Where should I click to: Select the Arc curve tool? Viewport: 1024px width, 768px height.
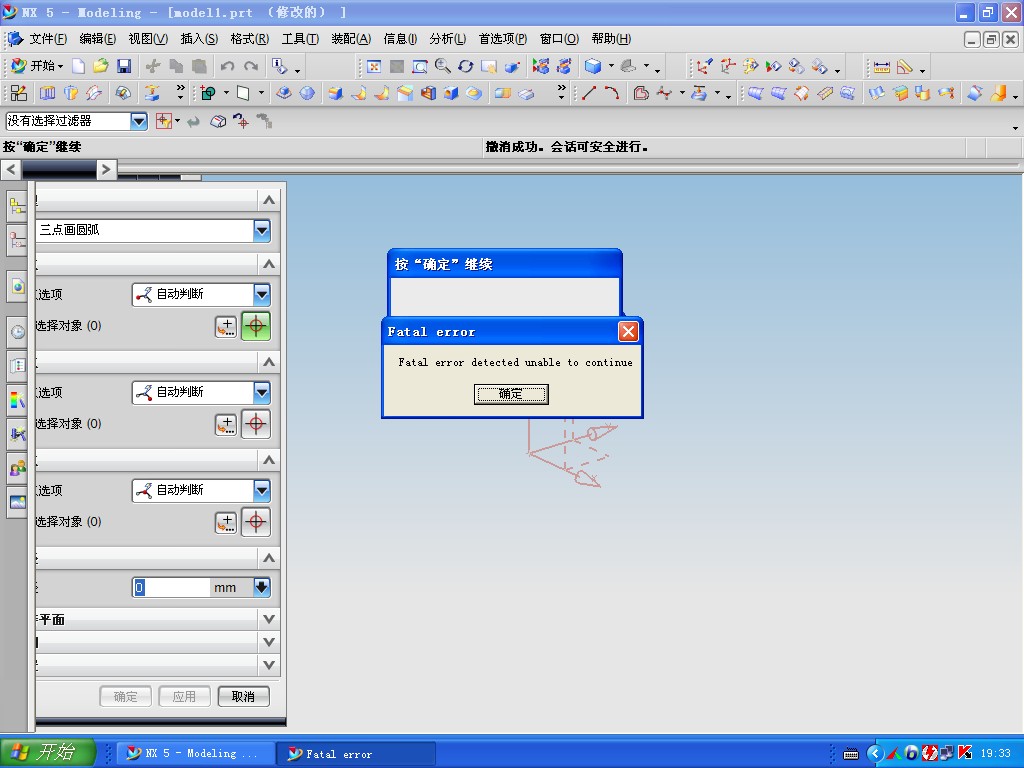[x=612, y=93]
